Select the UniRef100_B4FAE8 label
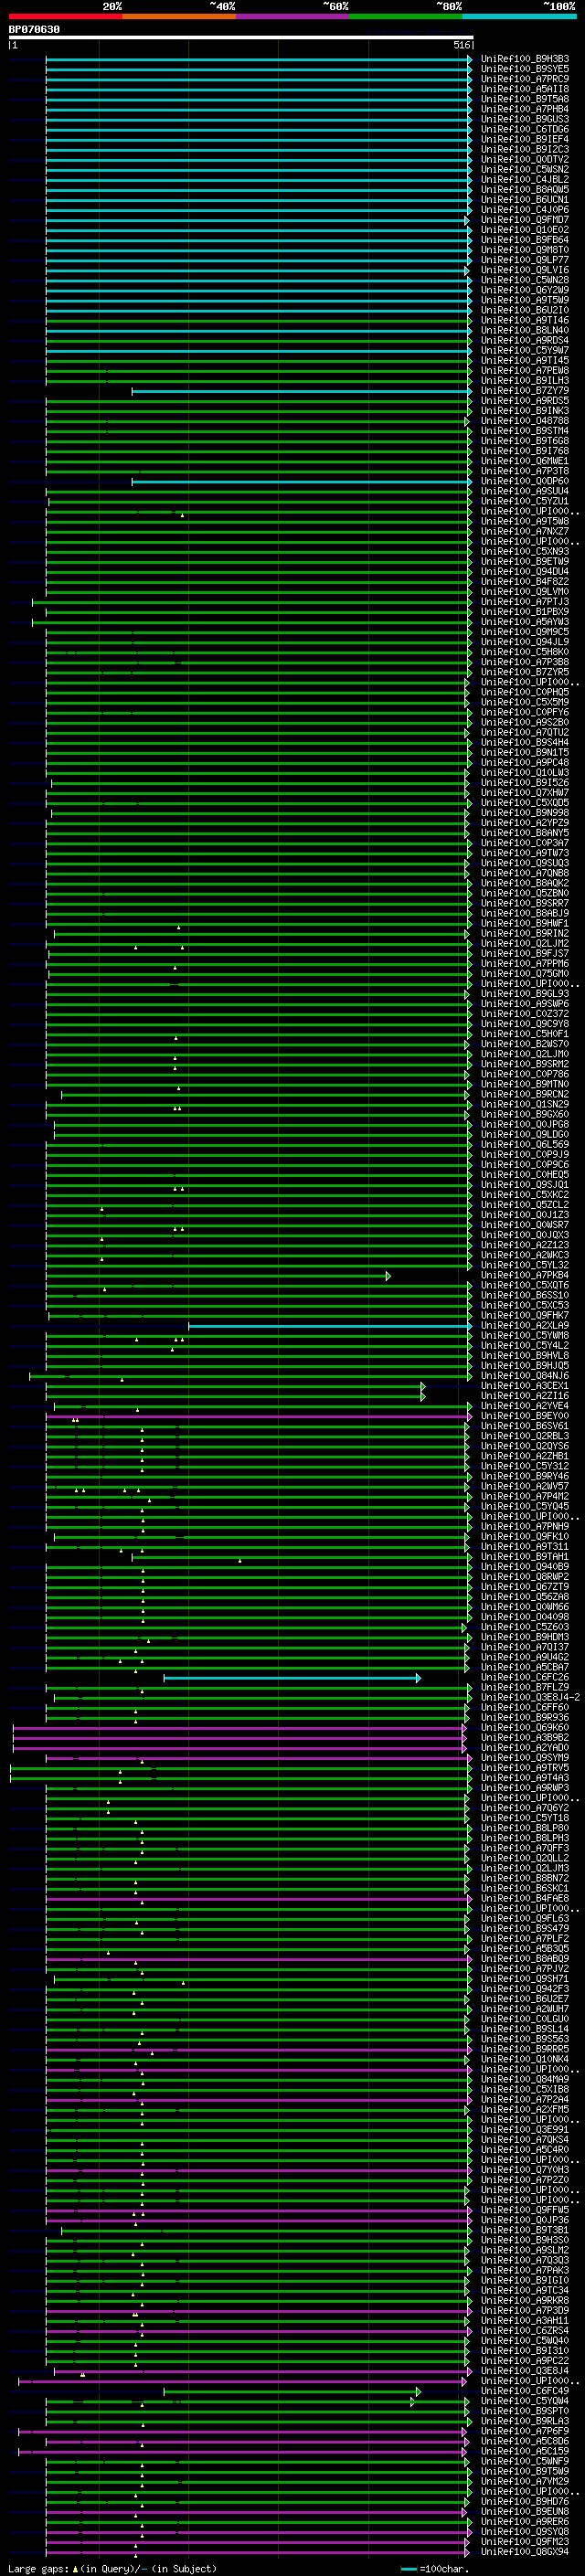 point(524,1899)
